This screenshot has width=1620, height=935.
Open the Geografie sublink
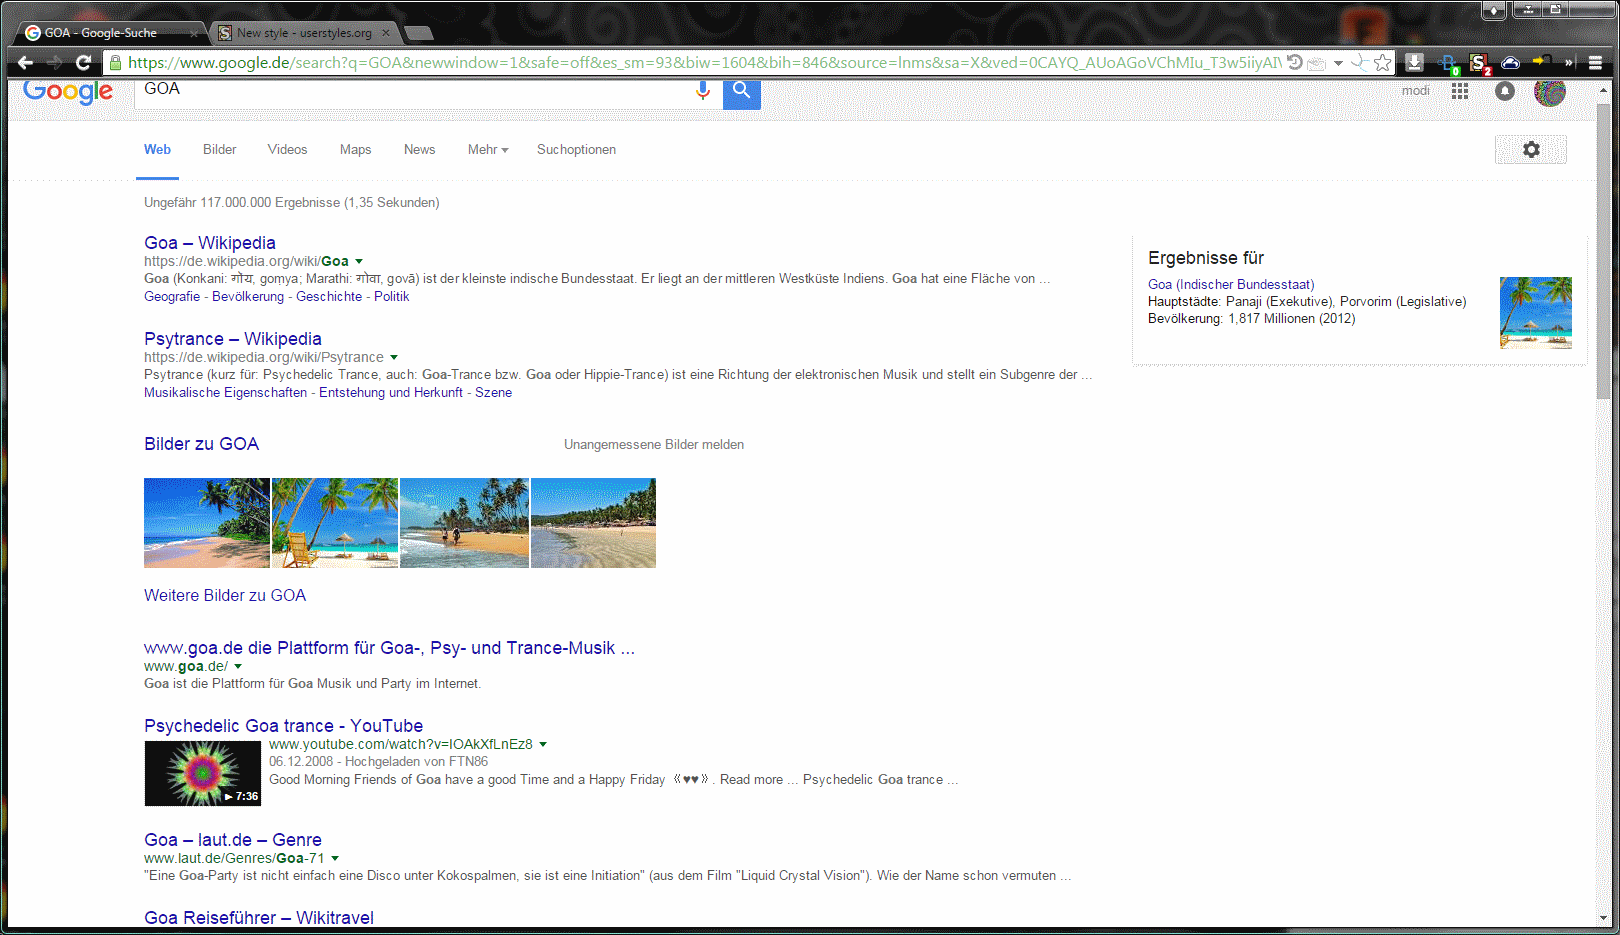(172, 297)
